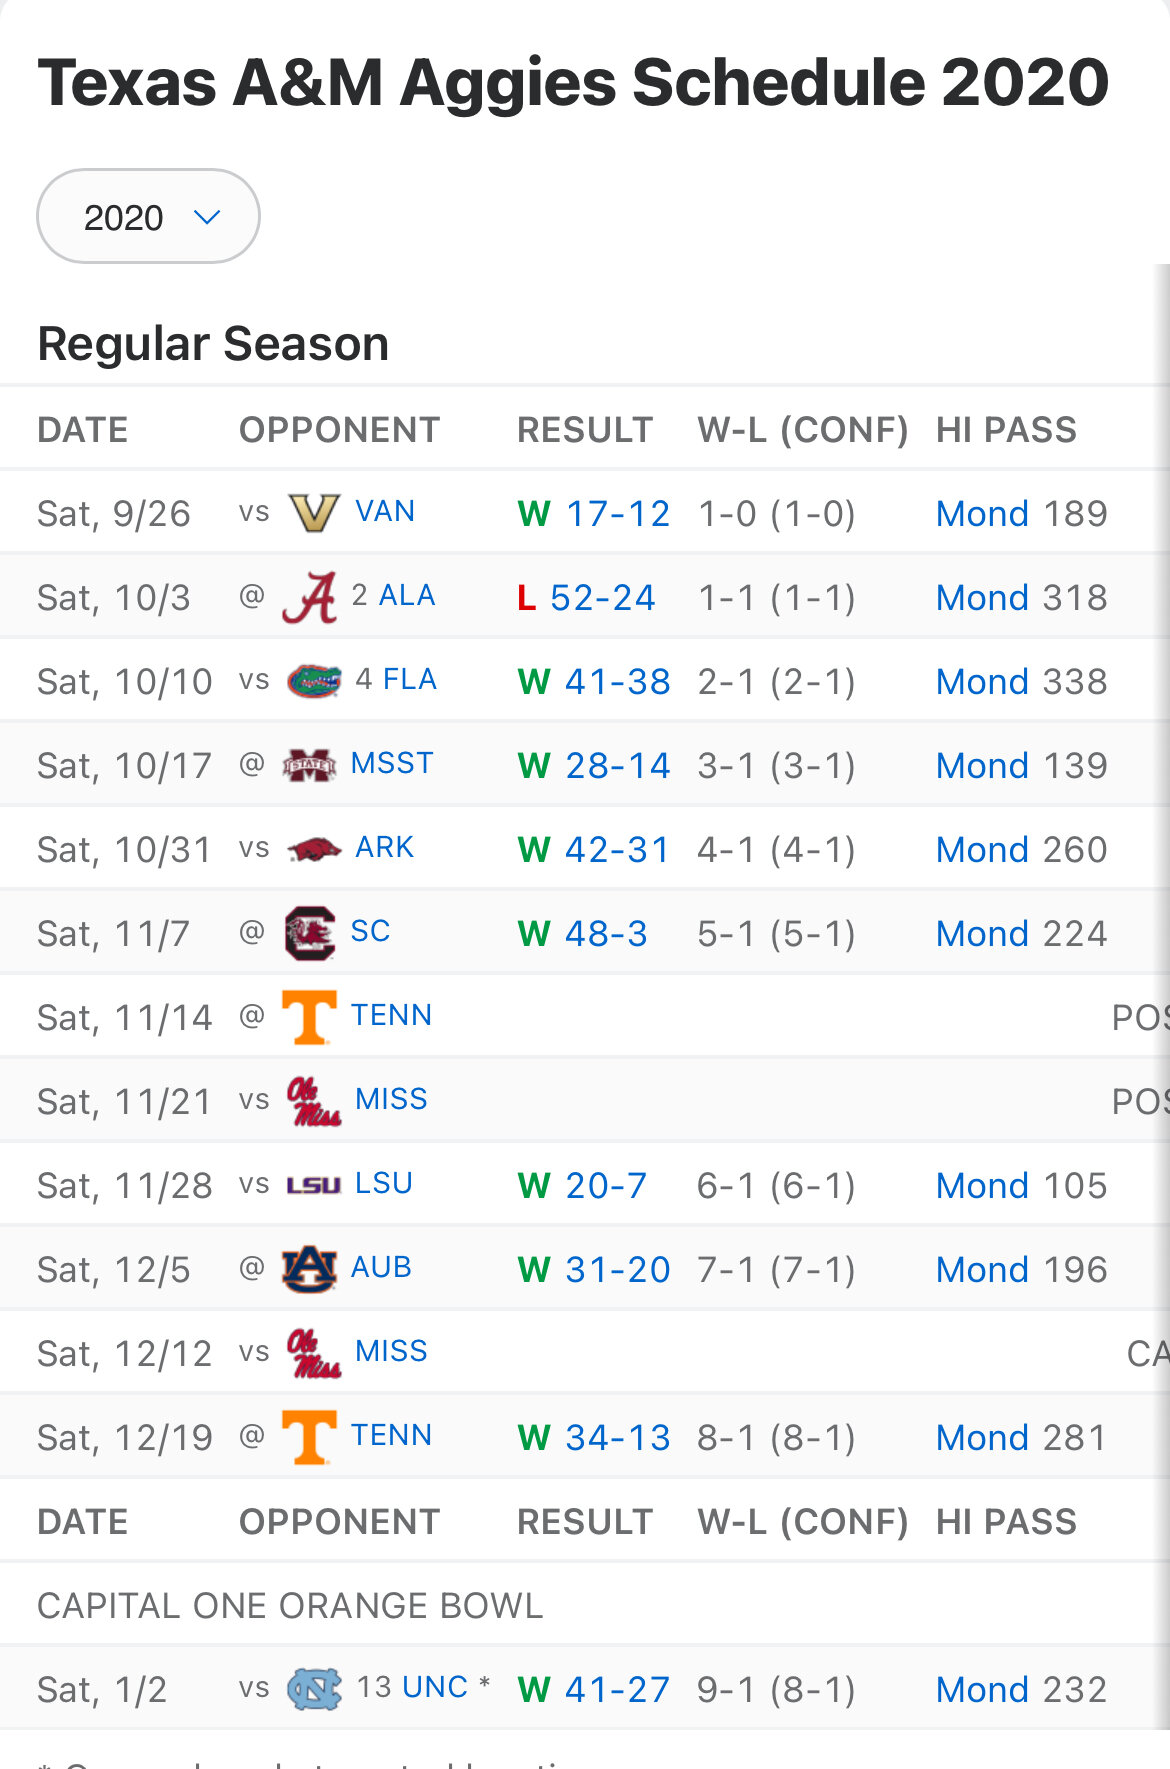Click the Alabama team logo
The height and width of the screenshot is (1769, 1170).
pyautogui.click(x=310, y=597)
